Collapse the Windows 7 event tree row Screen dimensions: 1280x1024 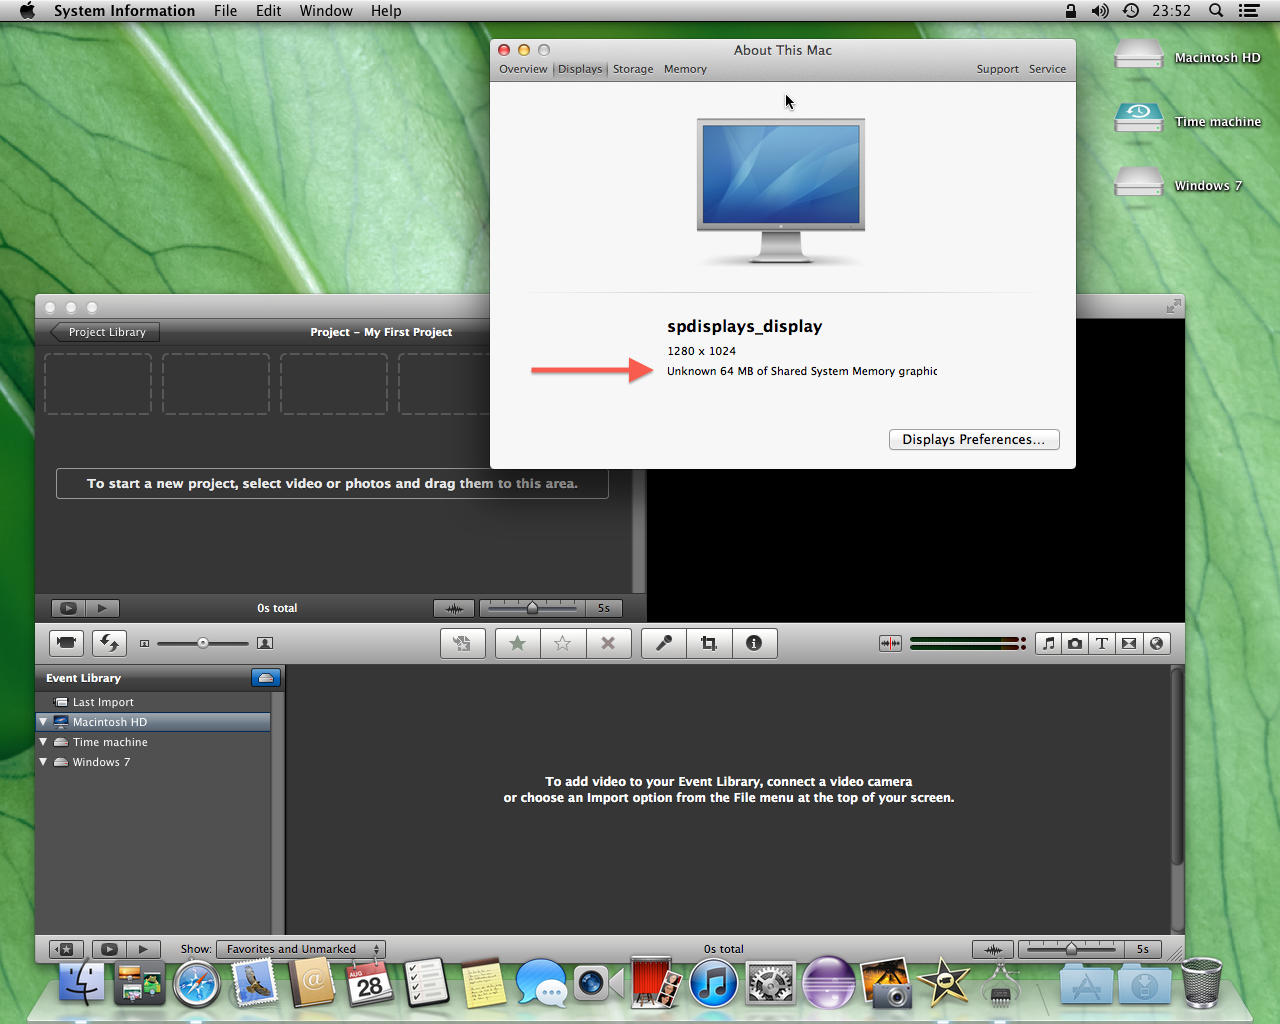pos(43,762)
